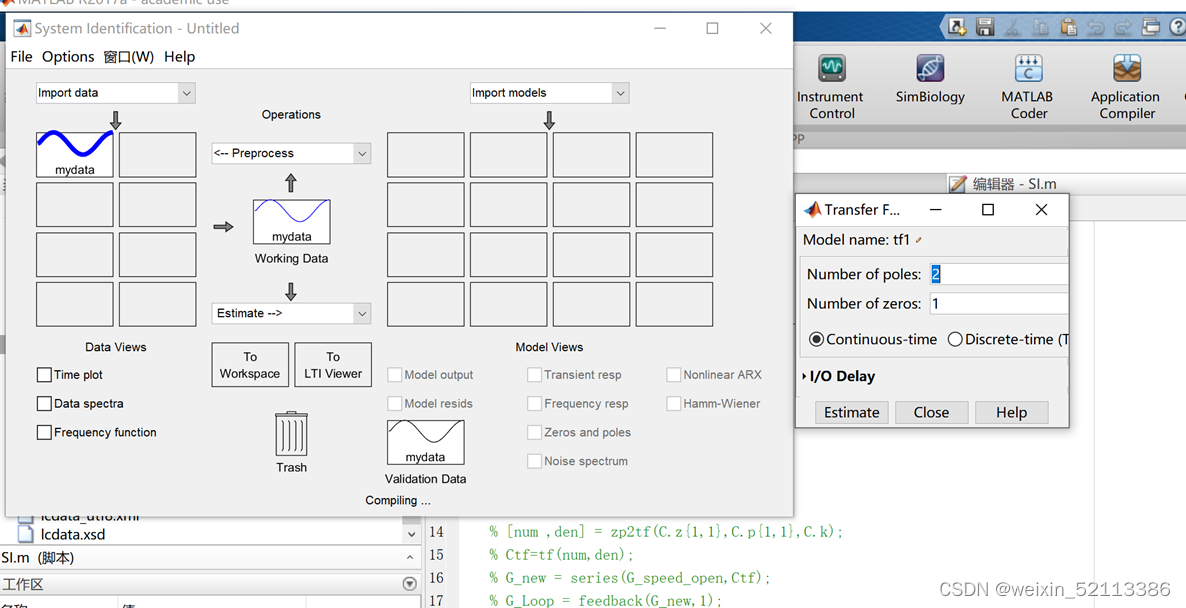Screen dimensions: 1186x608
Task: Click the 工作区 workspace panel title
Action: click(x=23, y=585)
